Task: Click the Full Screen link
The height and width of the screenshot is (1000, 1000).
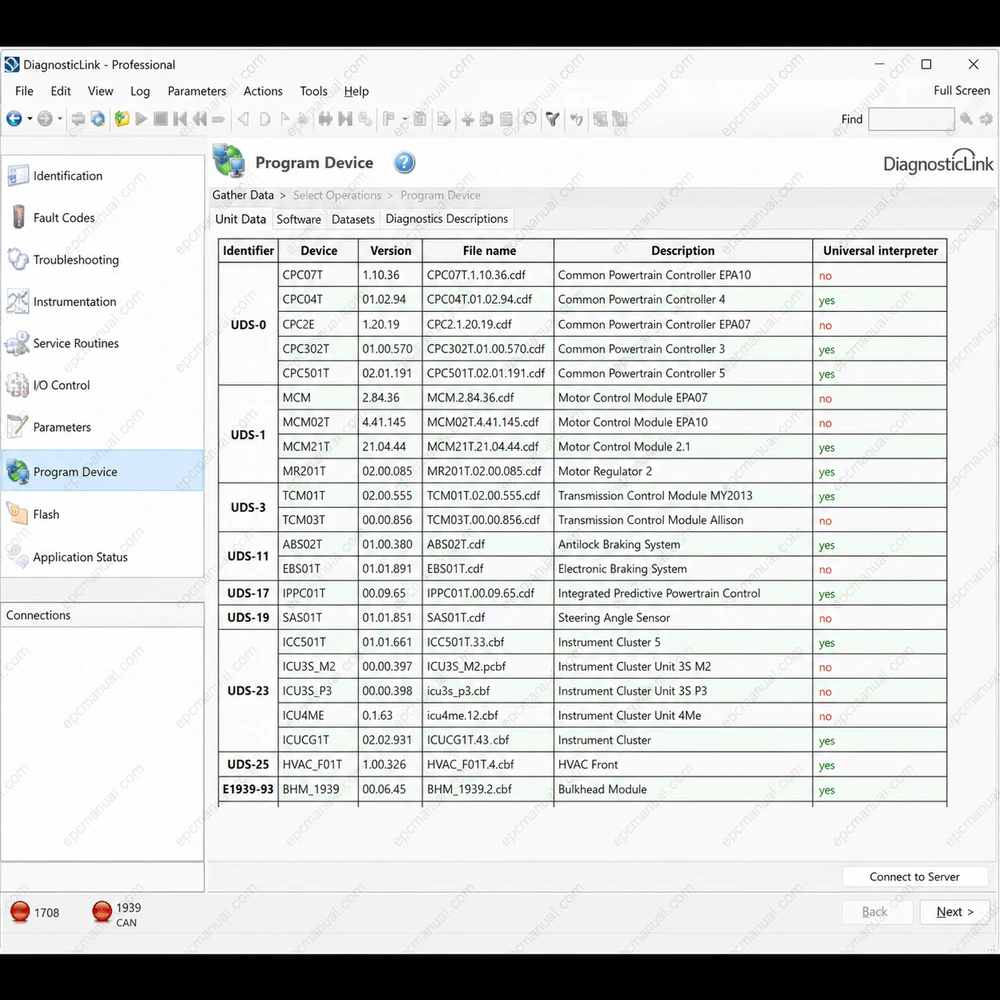Action: pyautogui.click(x=961, y=91)
